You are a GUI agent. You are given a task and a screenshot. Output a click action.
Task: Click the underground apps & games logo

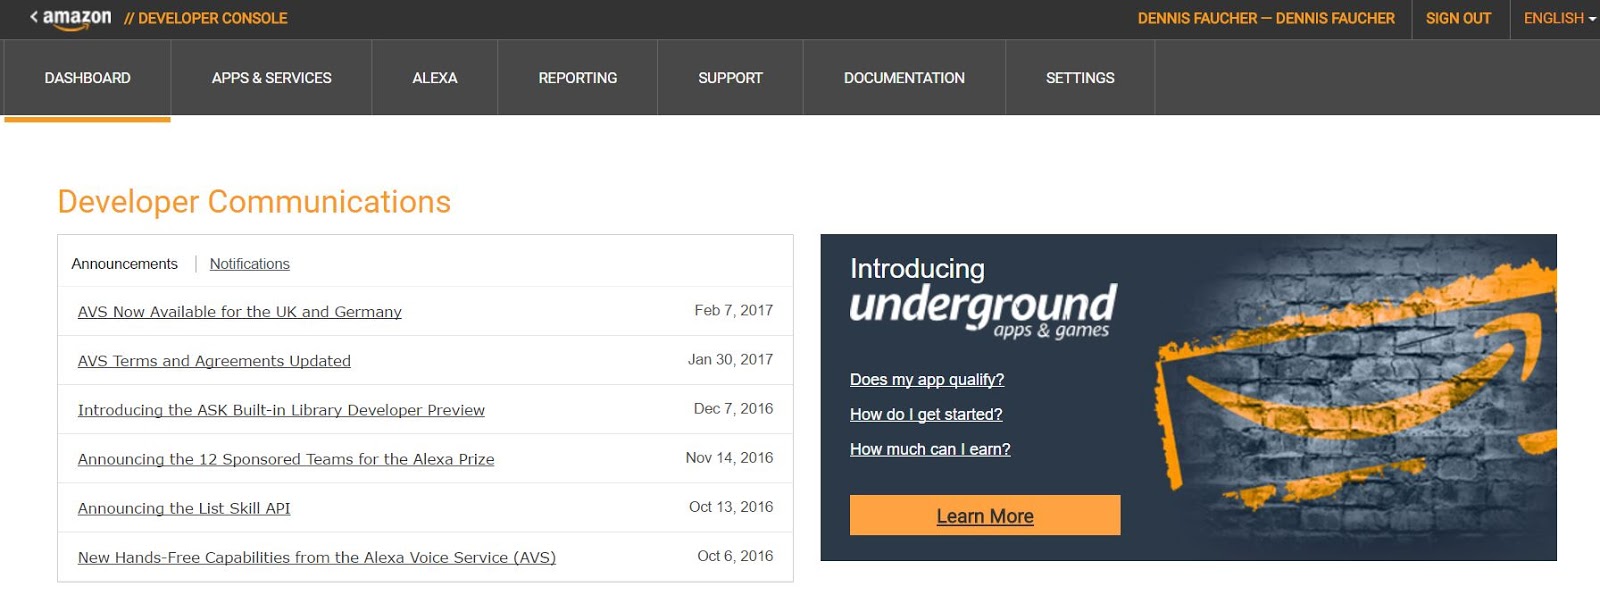tap(982, 311)
